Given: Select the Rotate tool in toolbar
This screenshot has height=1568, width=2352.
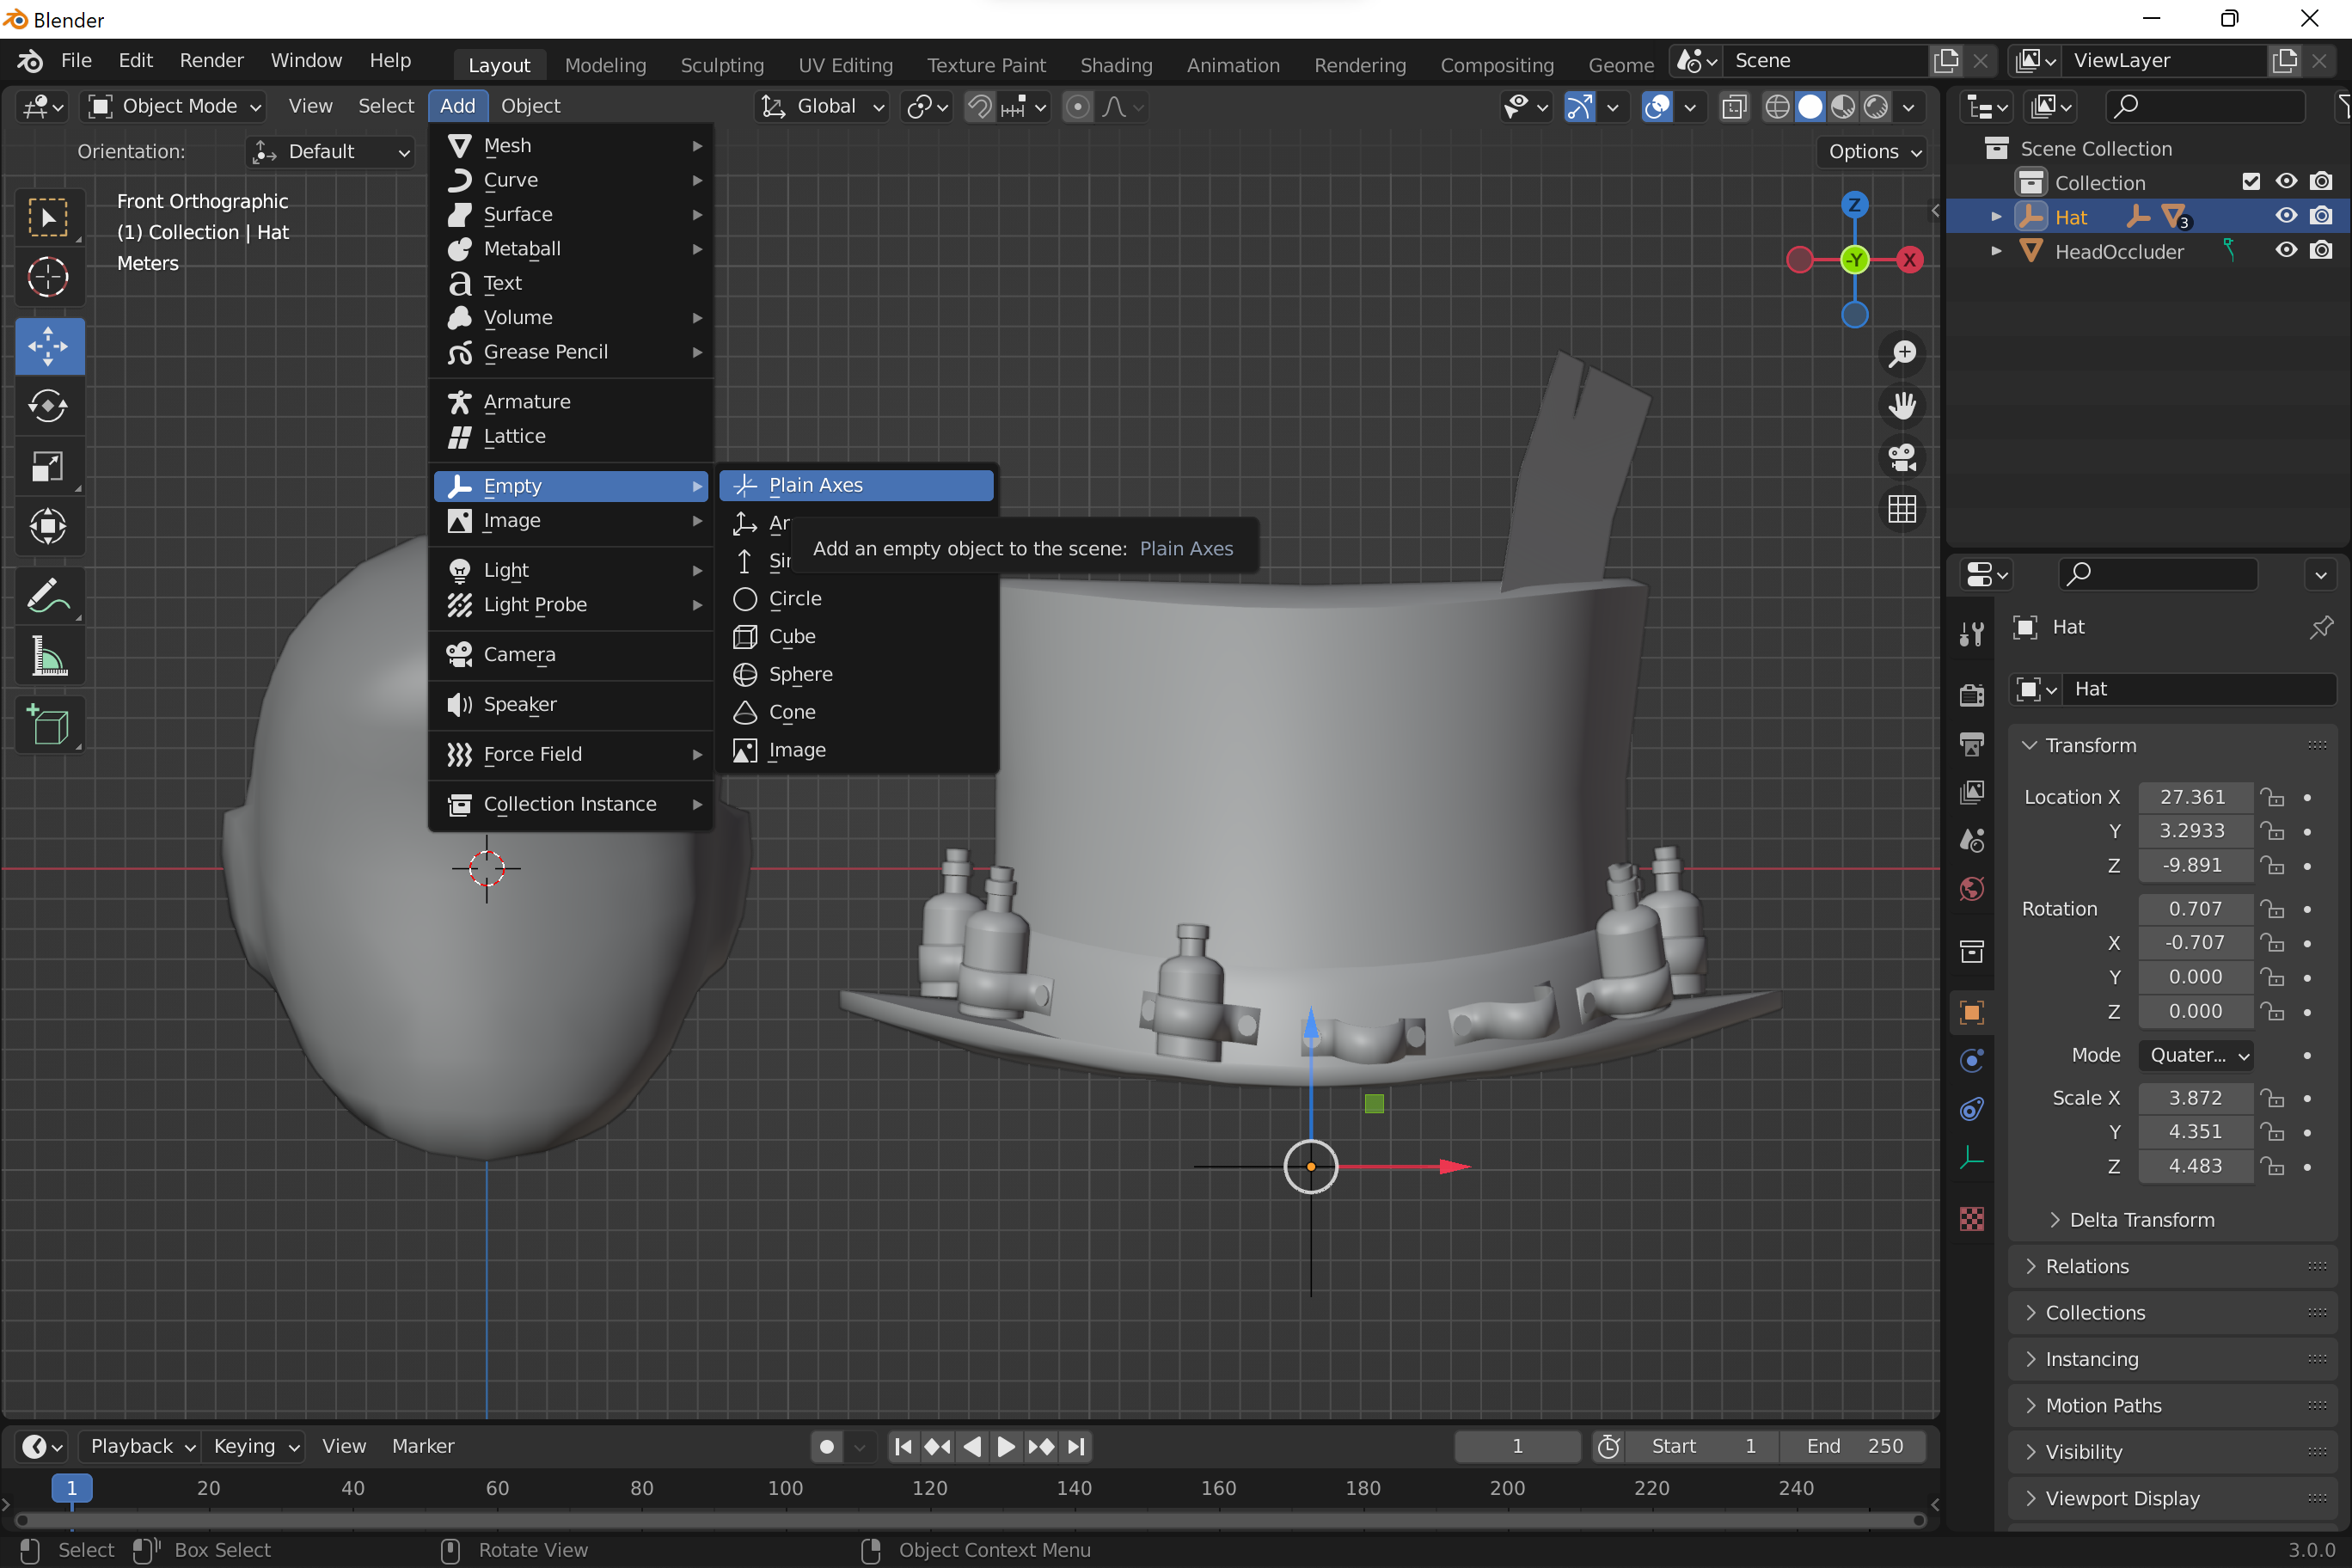Looking at the screenshot, I should [x=48, y=406].
